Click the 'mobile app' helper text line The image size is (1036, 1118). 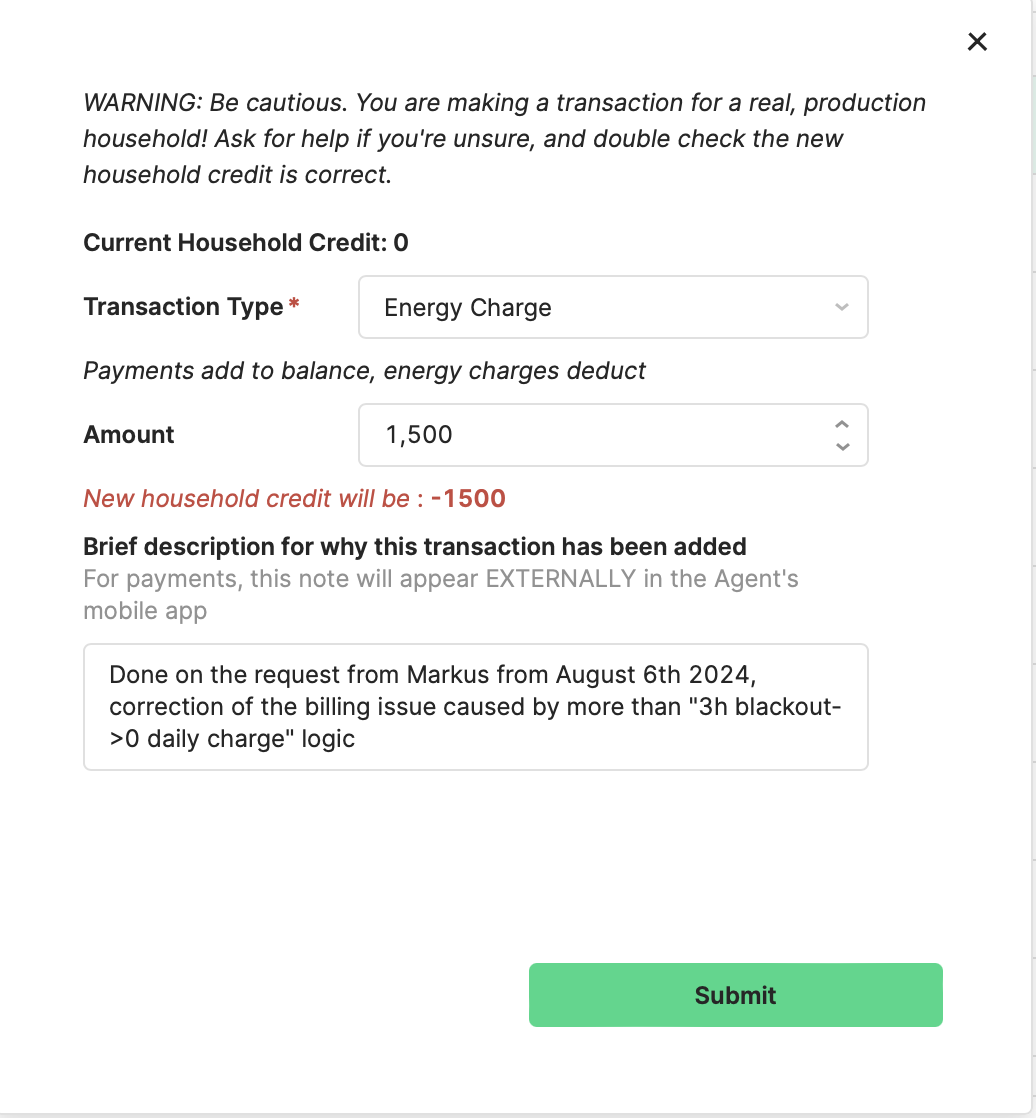pyautogui.click(x=145, y=611)
